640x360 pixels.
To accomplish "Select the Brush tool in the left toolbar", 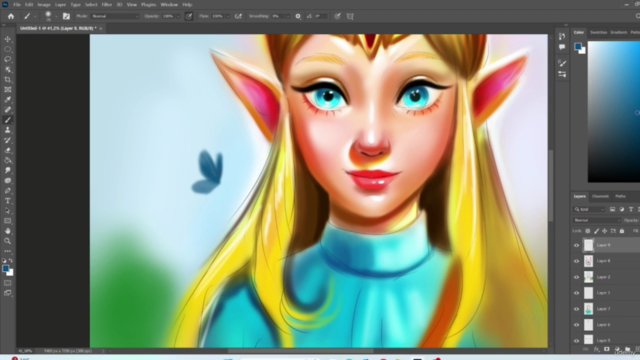I will [8, 120].
